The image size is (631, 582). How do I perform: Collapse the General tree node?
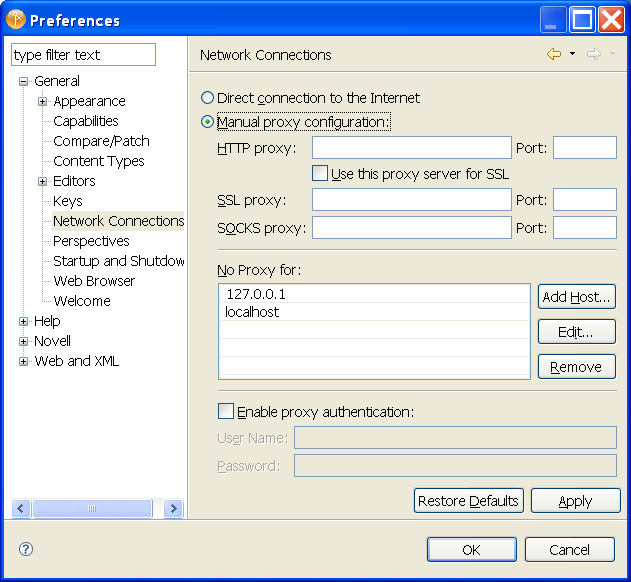click(23, 81)
